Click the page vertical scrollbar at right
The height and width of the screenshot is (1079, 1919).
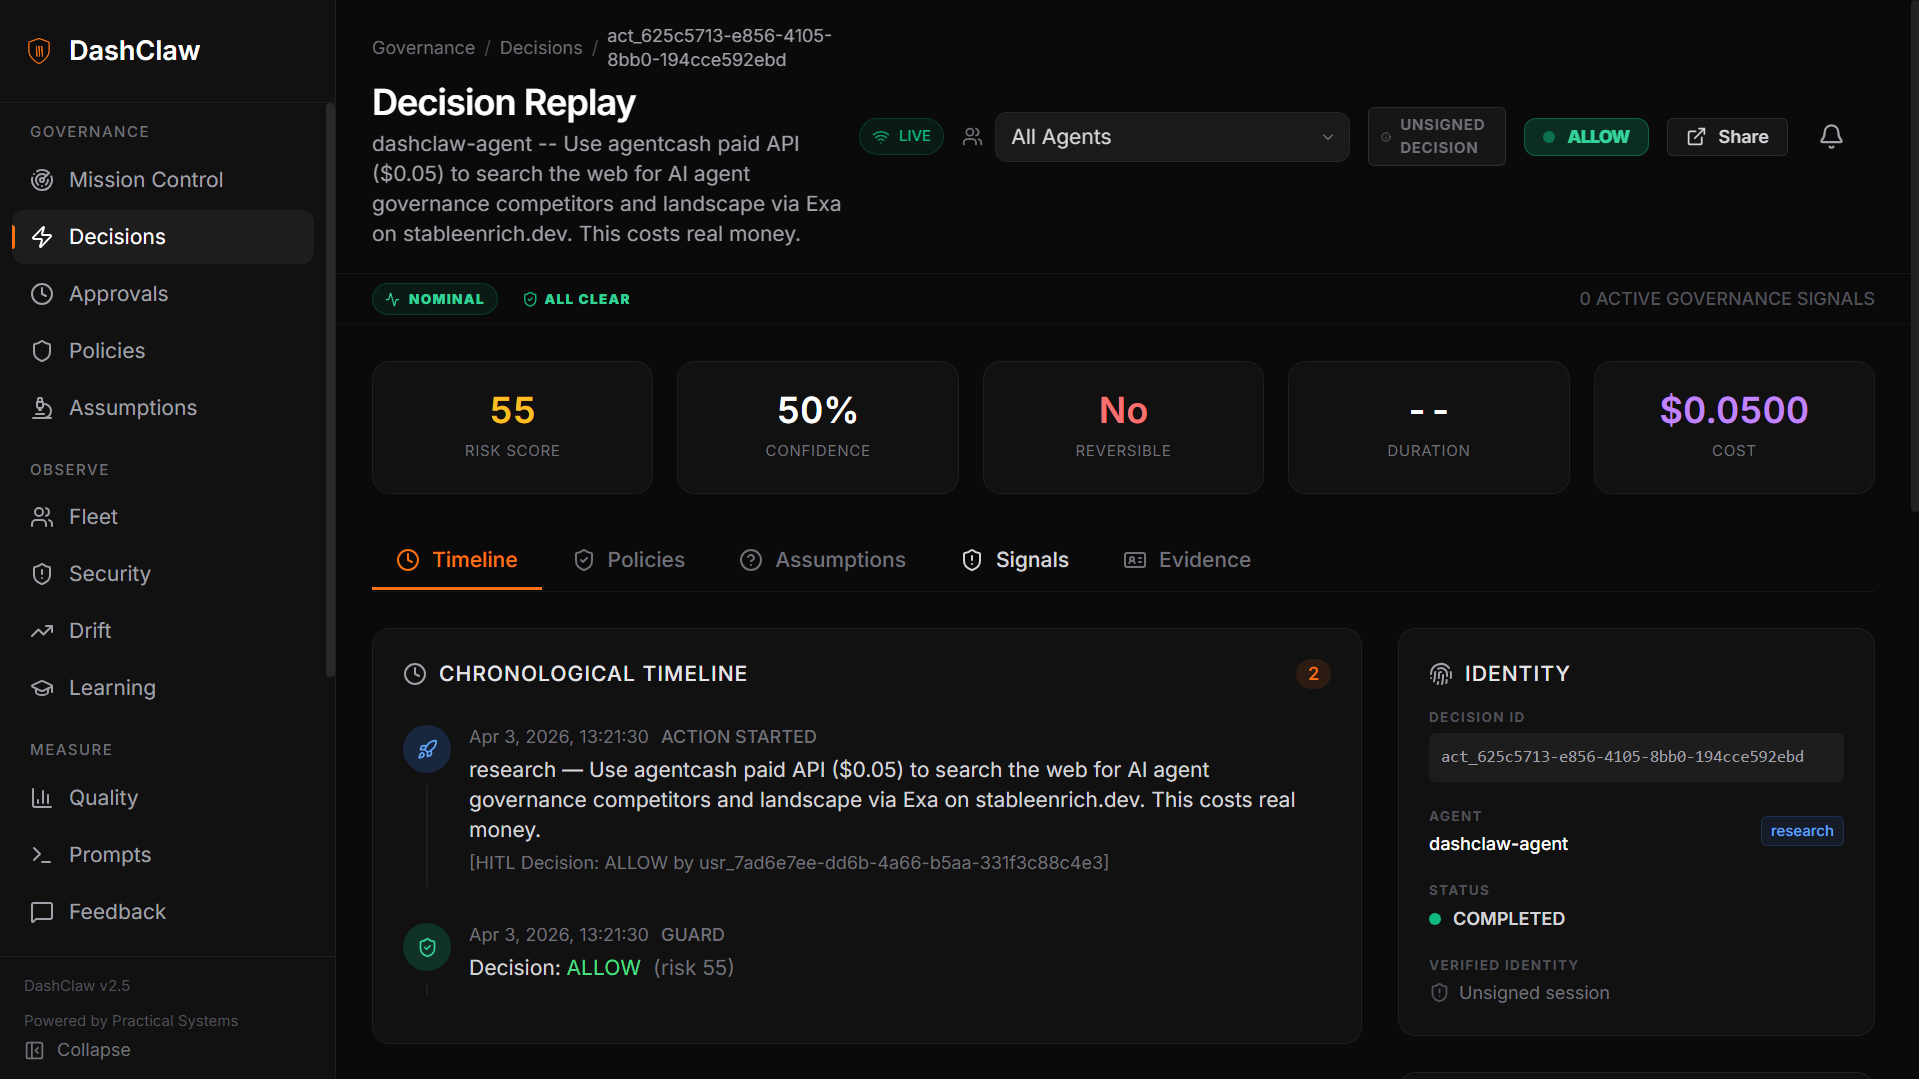(1914, 256)
